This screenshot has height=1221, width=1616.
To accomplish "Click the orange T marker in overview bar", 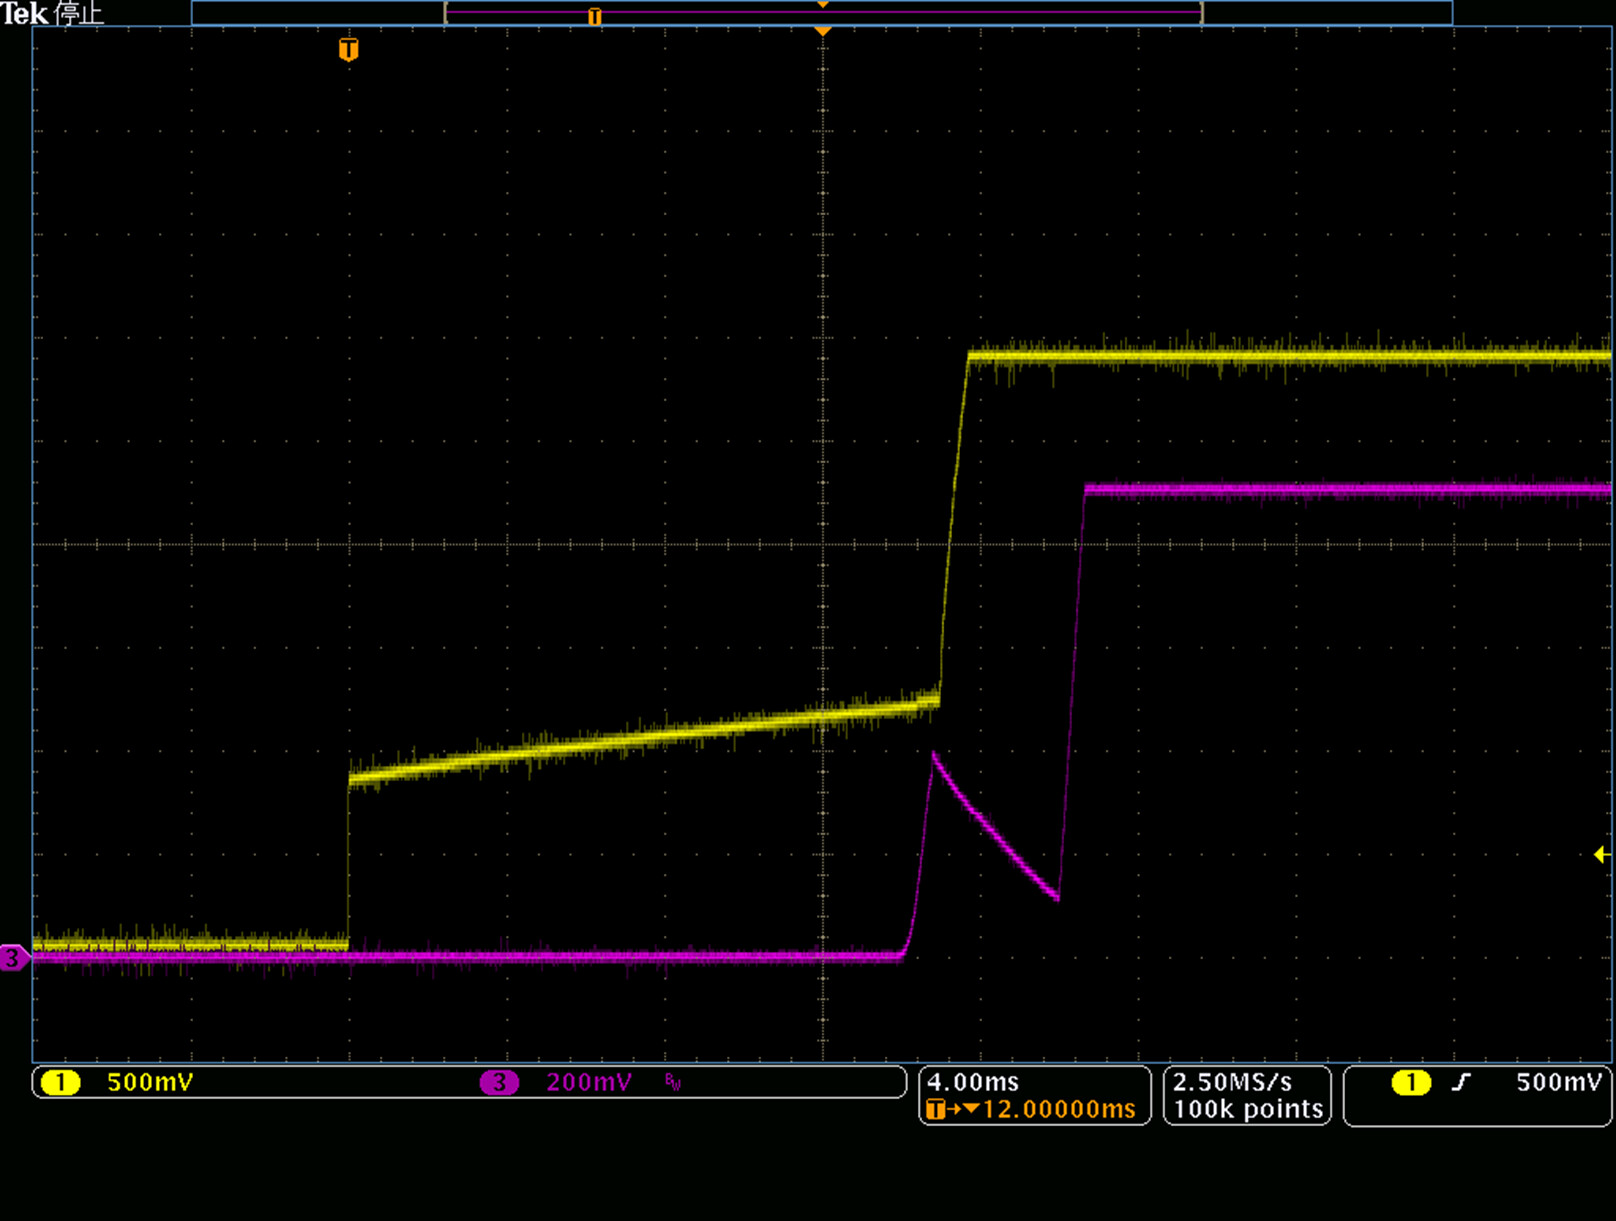I will tap(595, 16).
